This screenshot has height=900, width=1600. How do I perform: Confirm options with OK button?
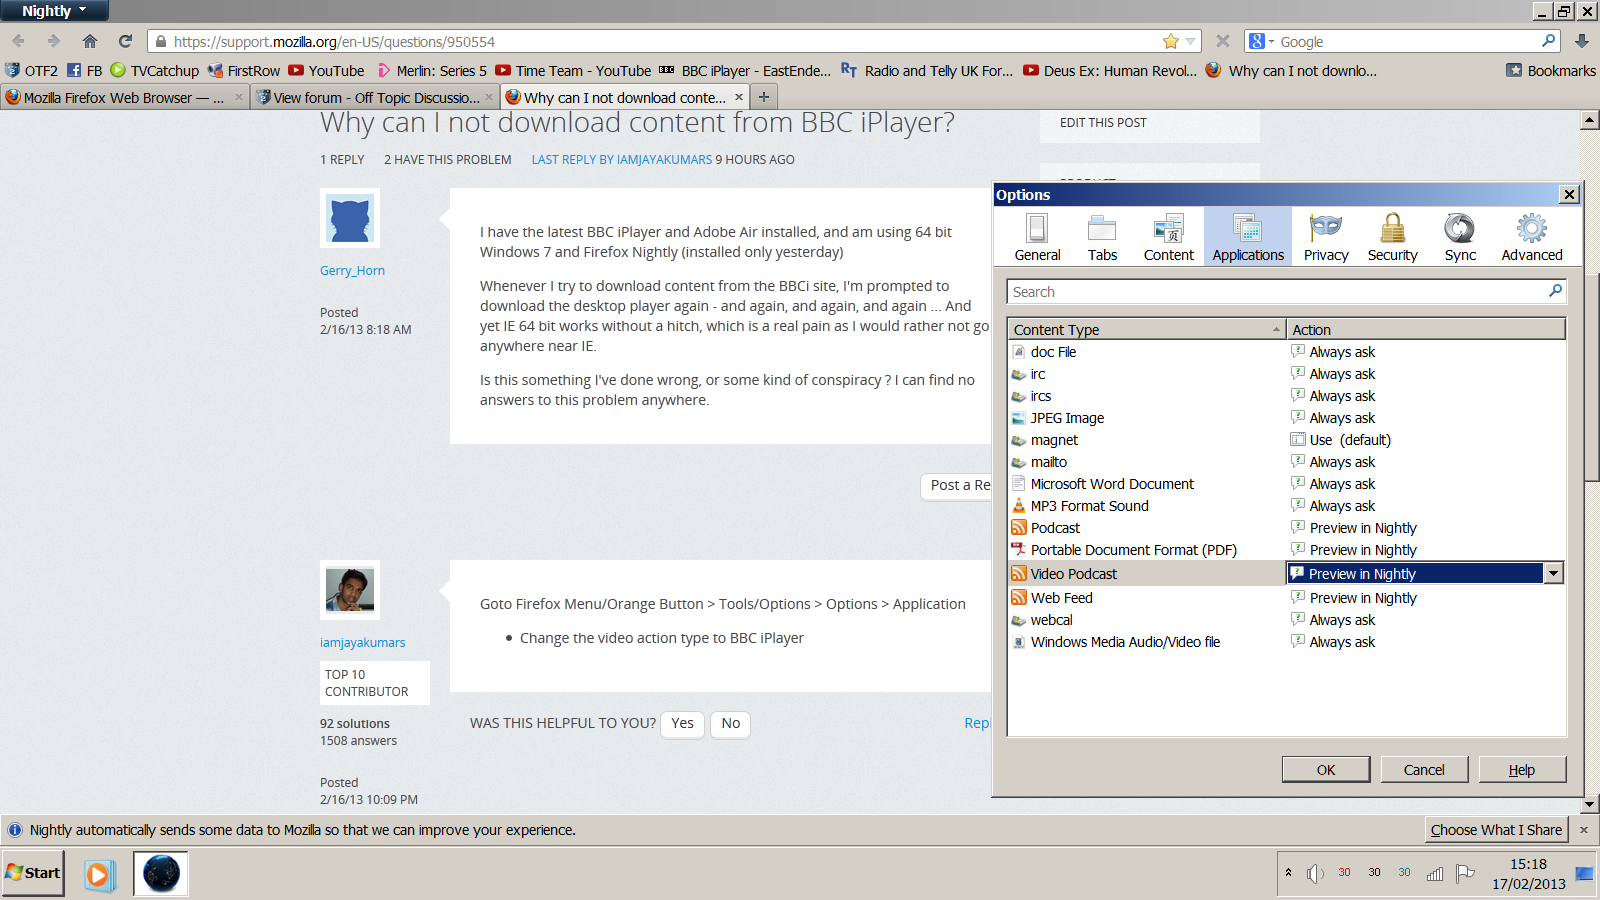coord(1326,769)
